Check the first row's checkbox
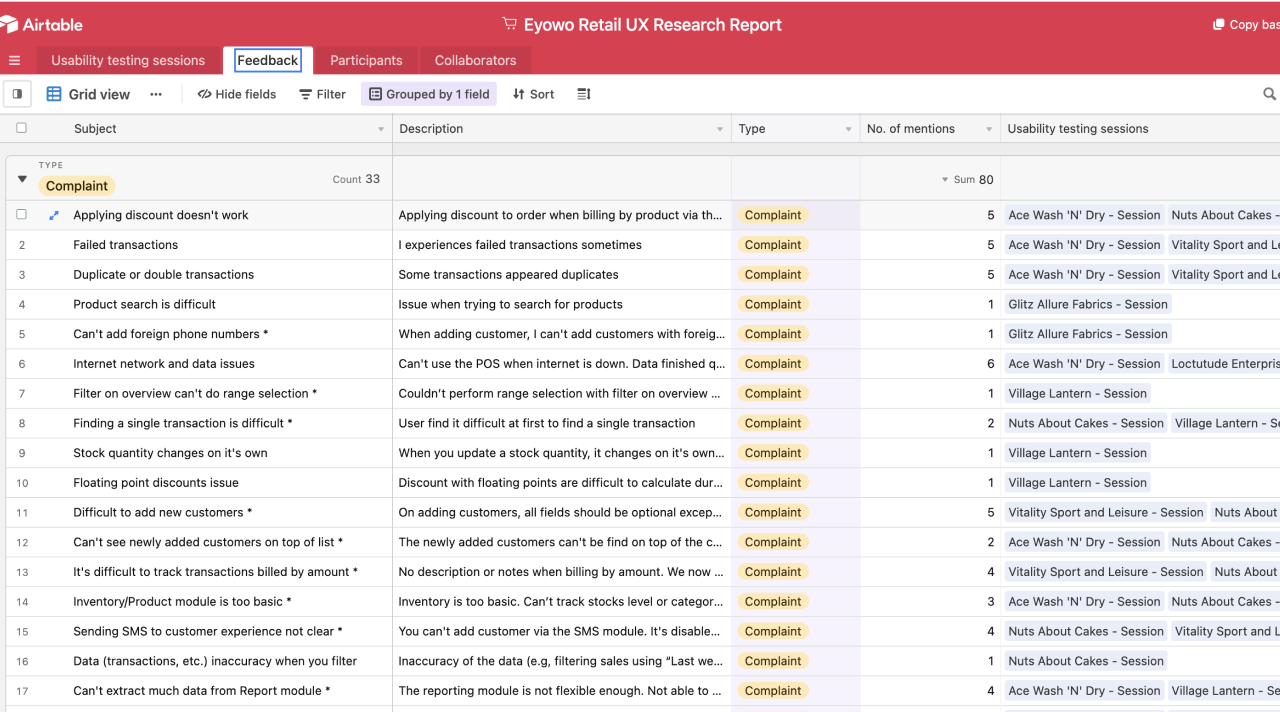Screen dimensions: 1280x712 (x=21, y=215)
